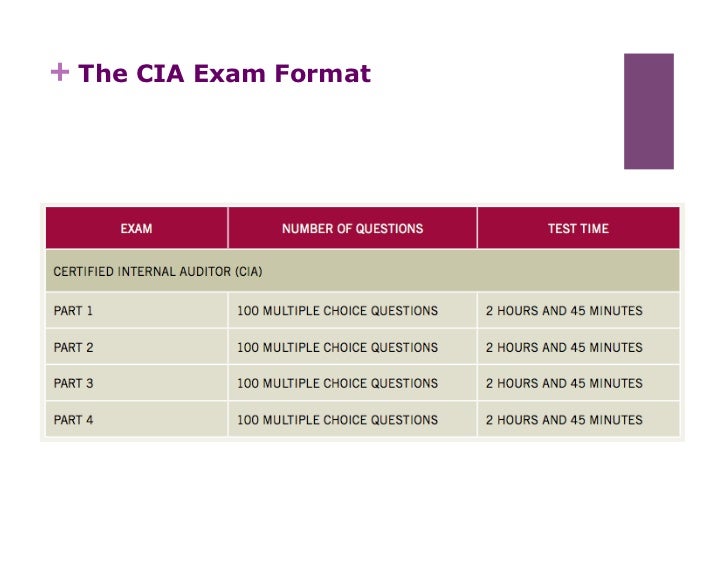
Task: Select the PART 2 cell
Action: [136, 347]
